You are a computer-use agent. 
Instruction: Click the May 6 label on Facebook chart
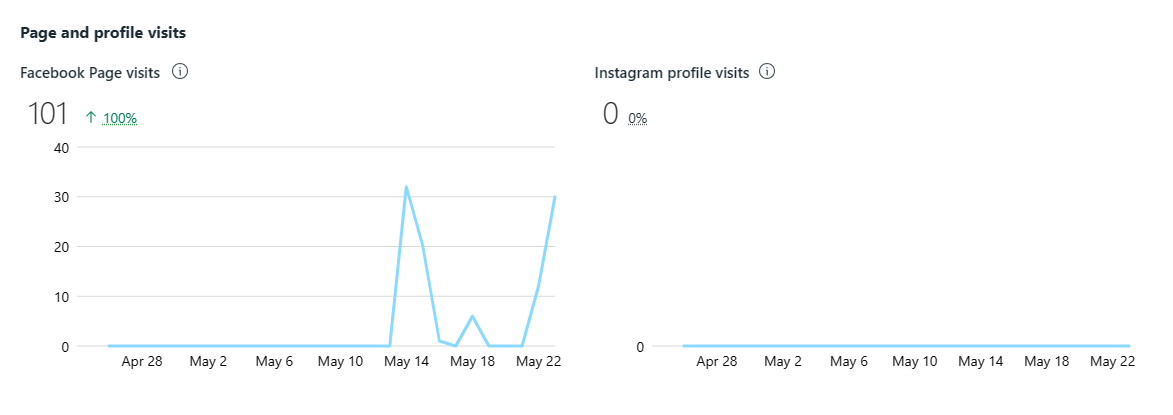[274, 362]
